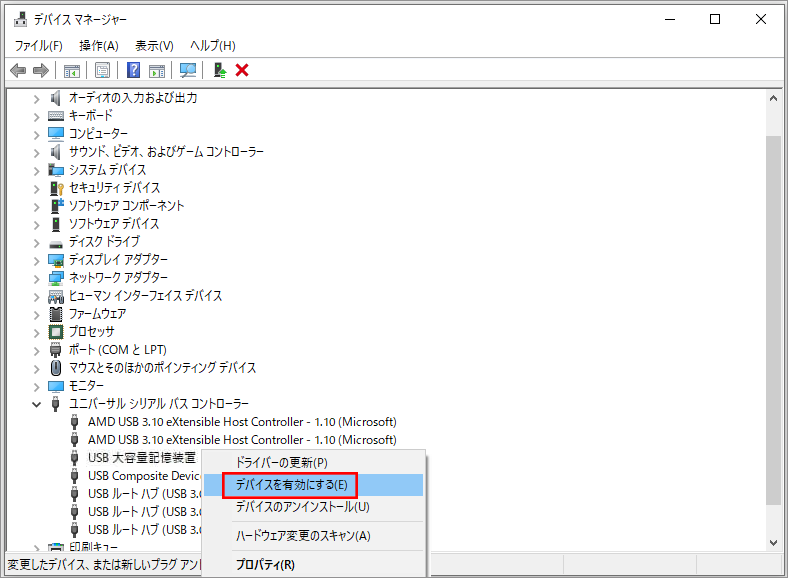
Task: Open the 操作(A) menu
Action: (x=99, y=46)
